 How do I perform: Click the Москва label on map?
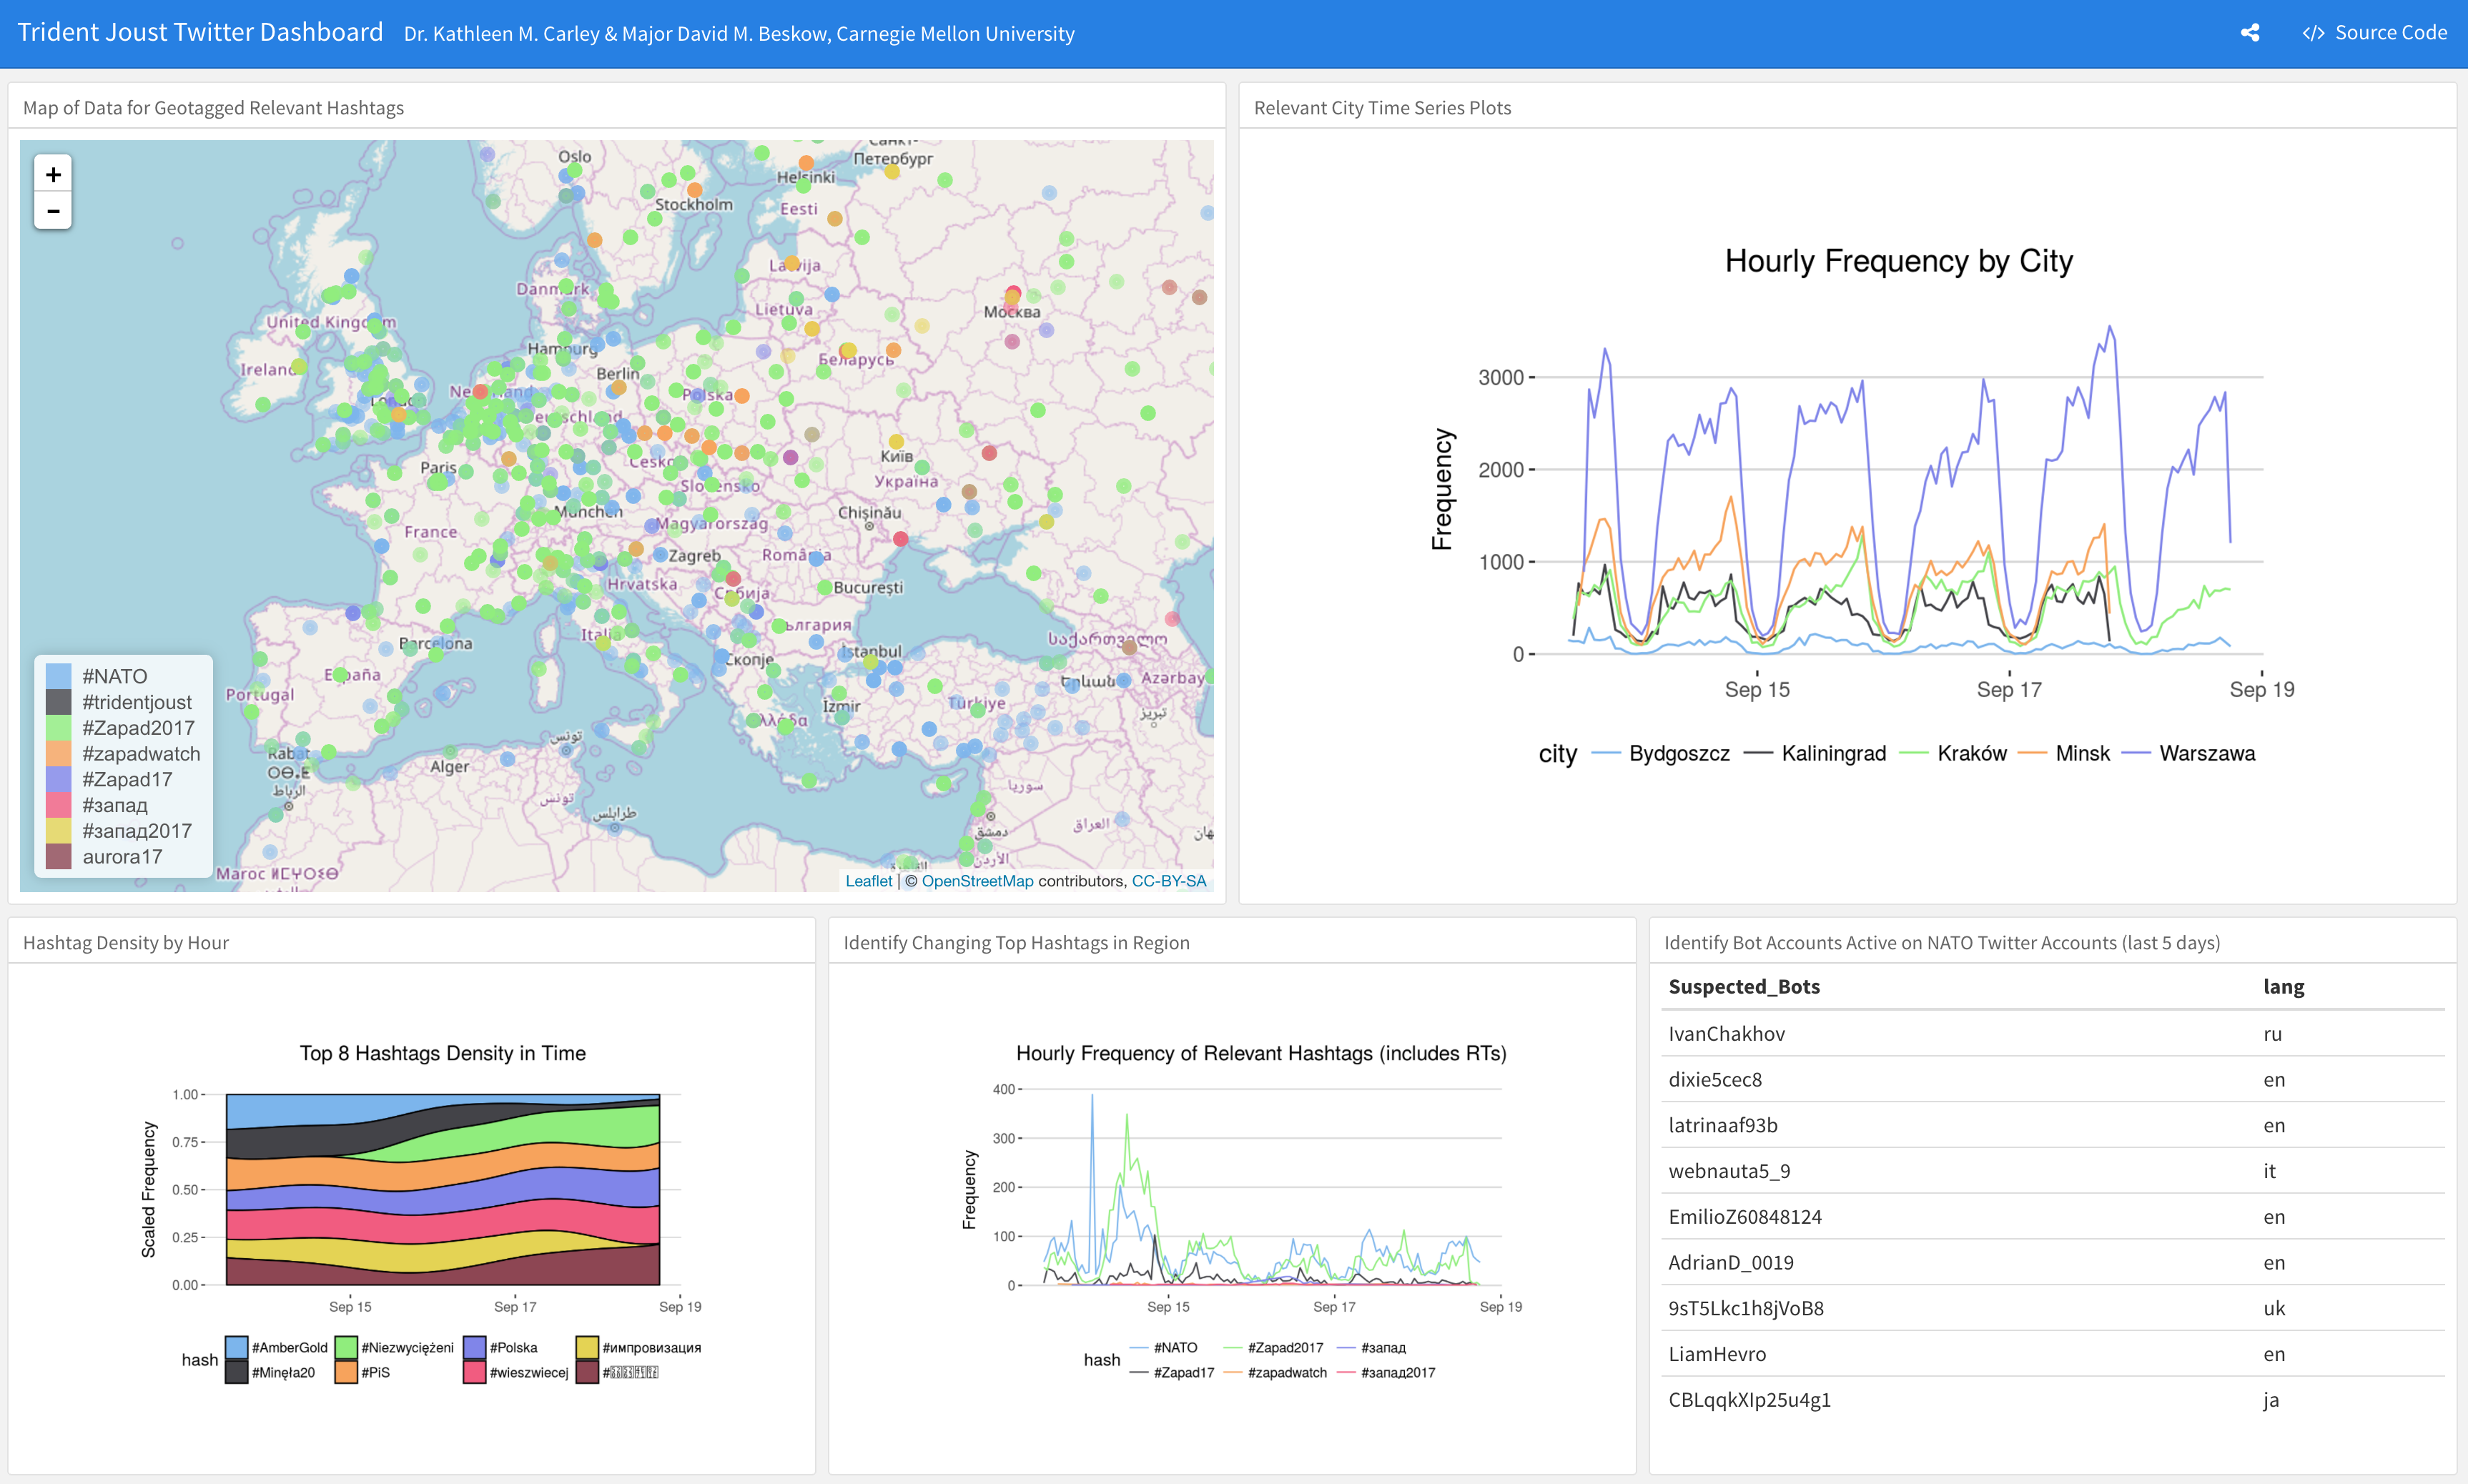click(1011, 312)
